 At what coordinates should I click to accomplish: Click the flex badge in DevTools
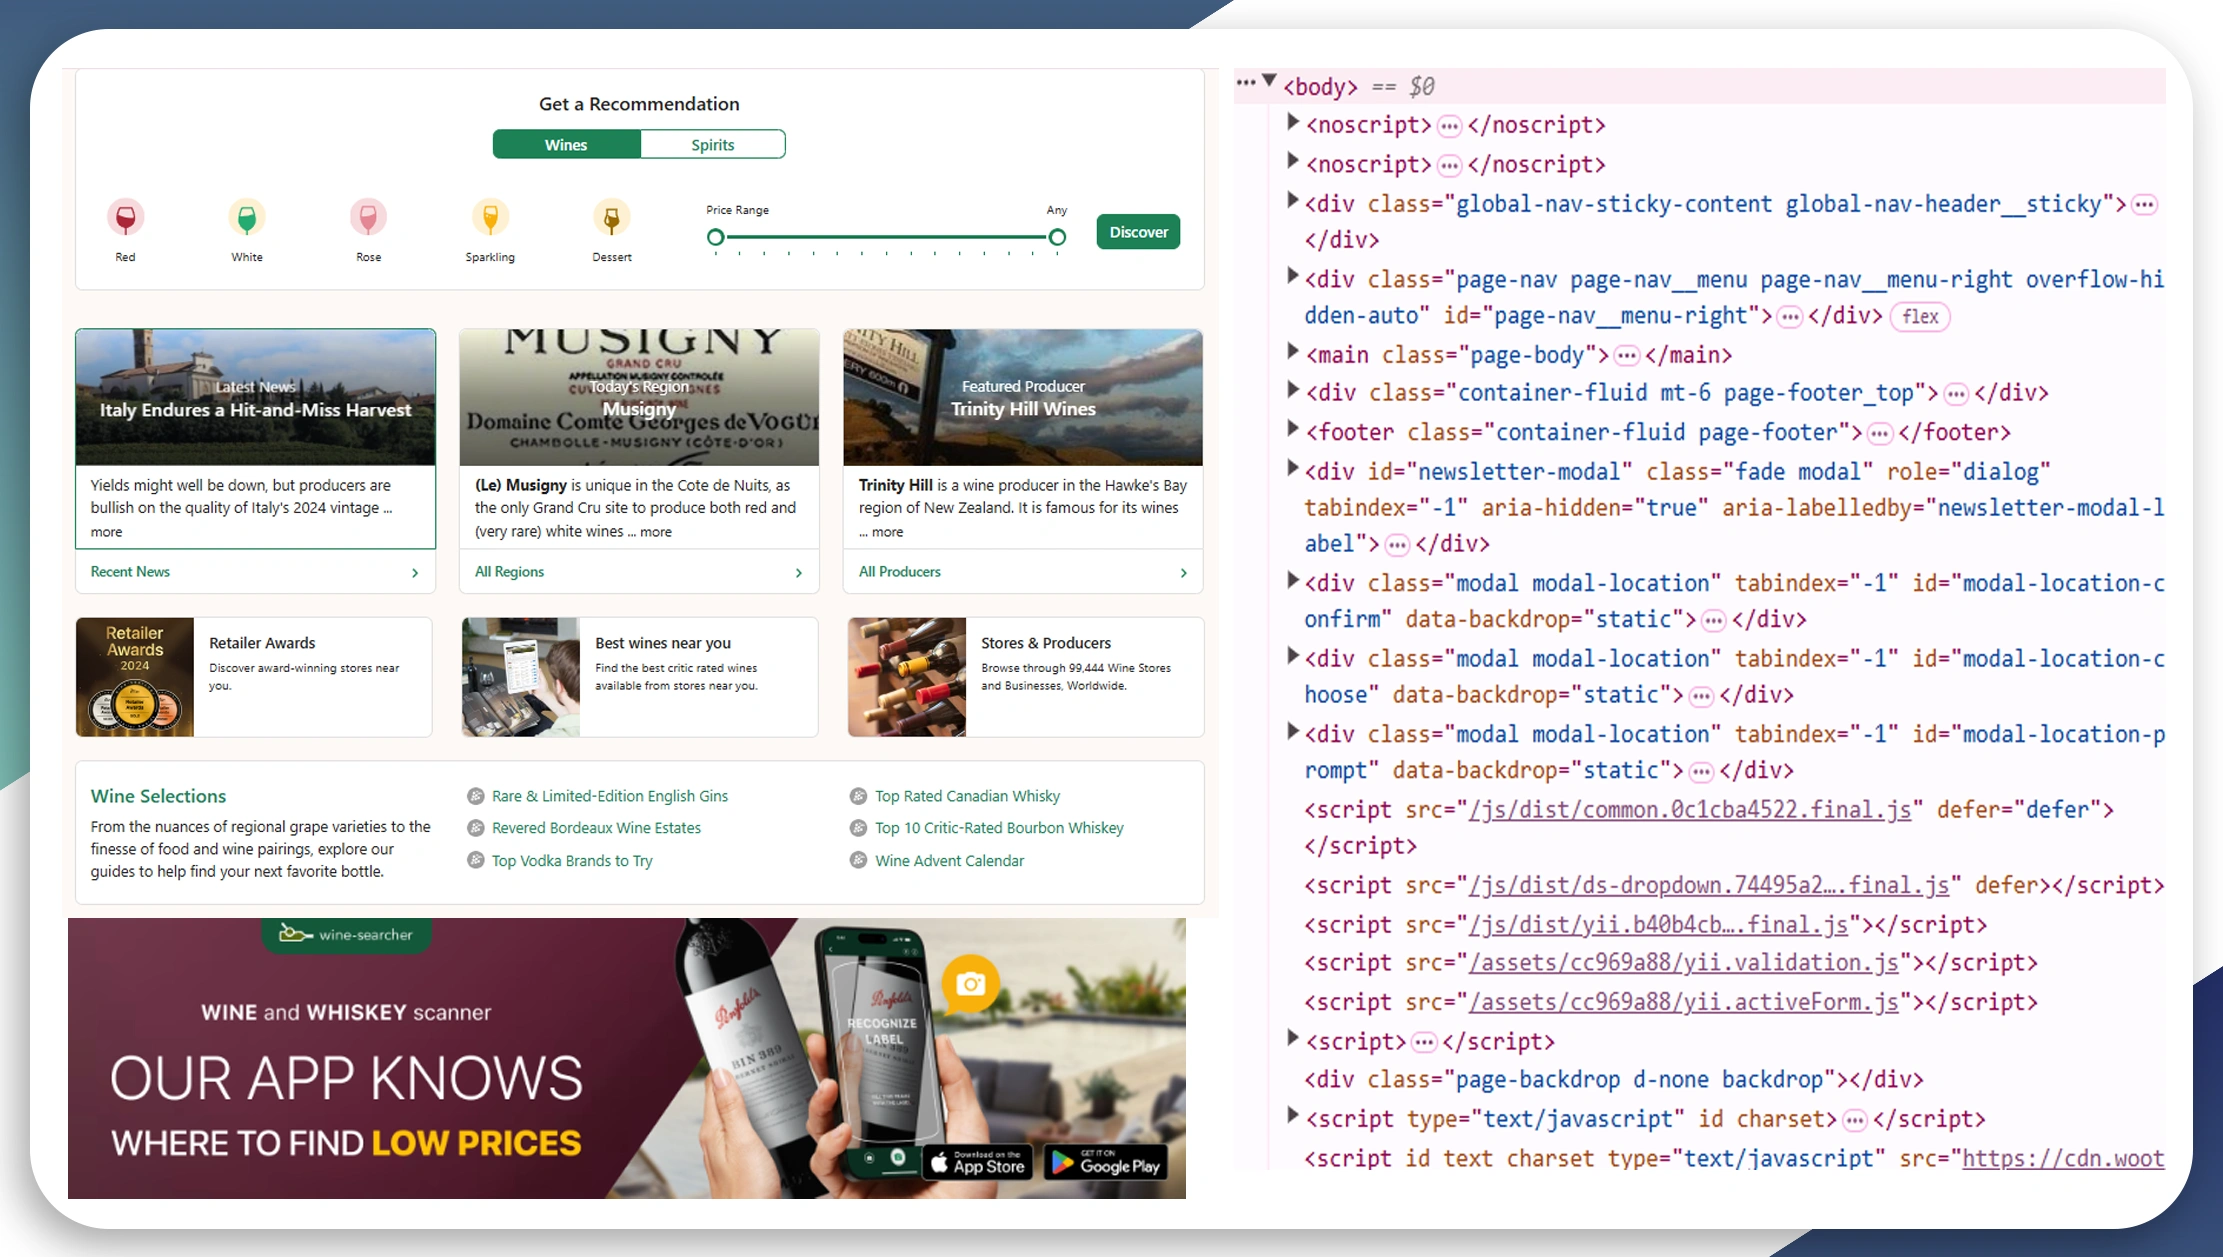(1920, 317)
